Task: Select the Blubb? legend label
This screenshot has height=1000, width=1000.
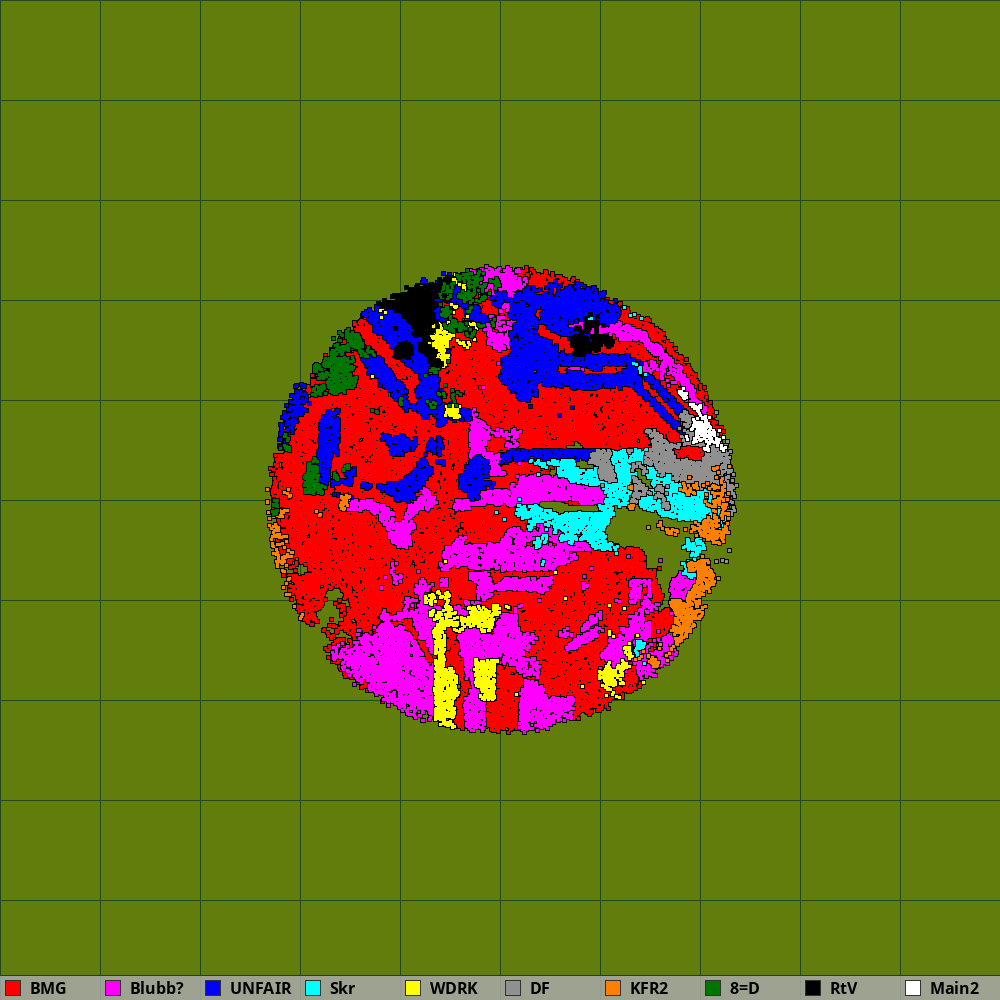Action: 157,988
